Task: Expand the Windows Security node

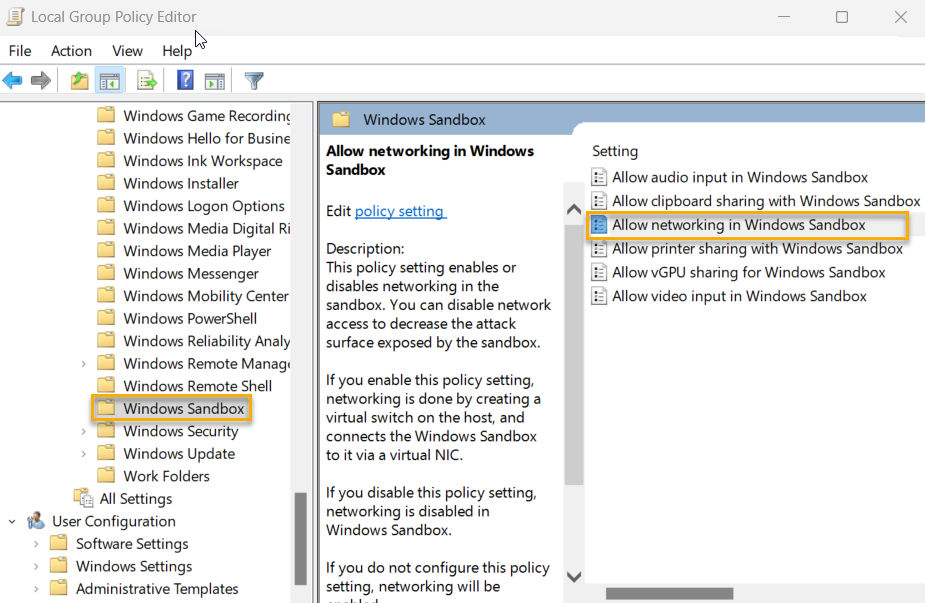Action: click(84, 431)
